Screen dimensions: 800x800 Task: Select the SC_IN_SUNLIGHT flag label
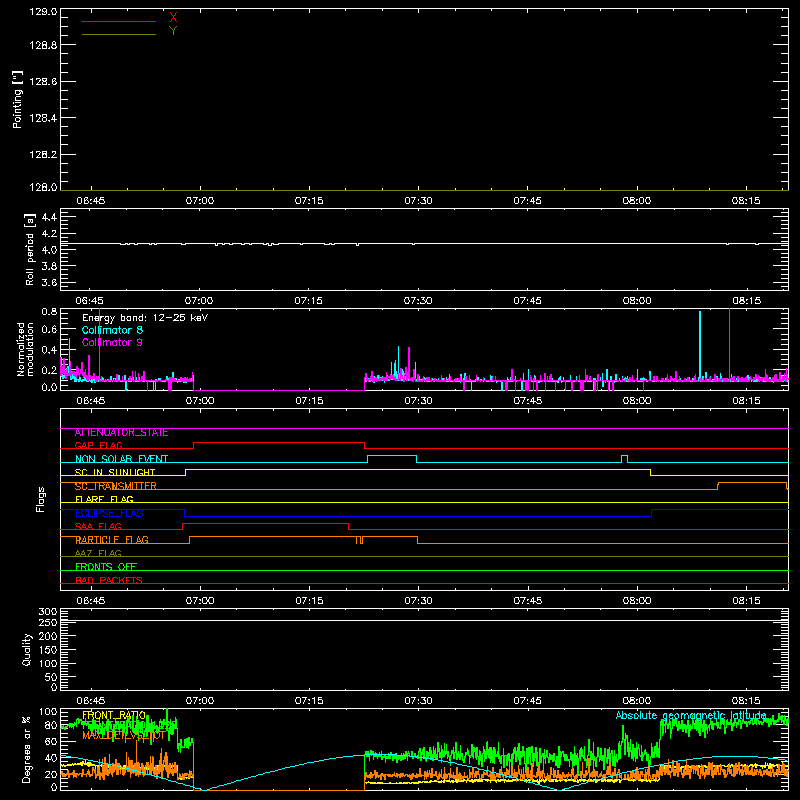(115, 472)
